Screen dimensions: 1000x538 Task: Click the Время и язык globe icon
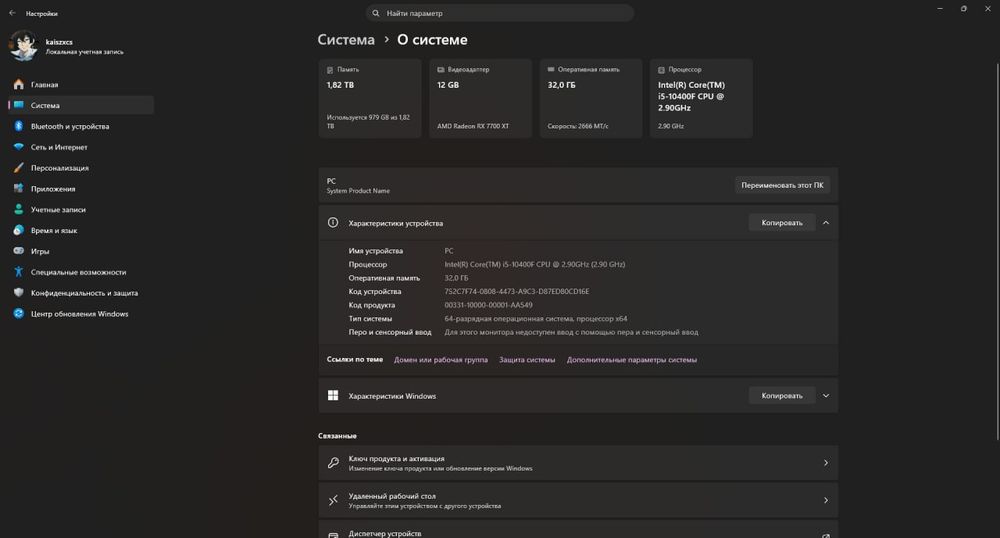pyautogui.click(x=18, y=230)
